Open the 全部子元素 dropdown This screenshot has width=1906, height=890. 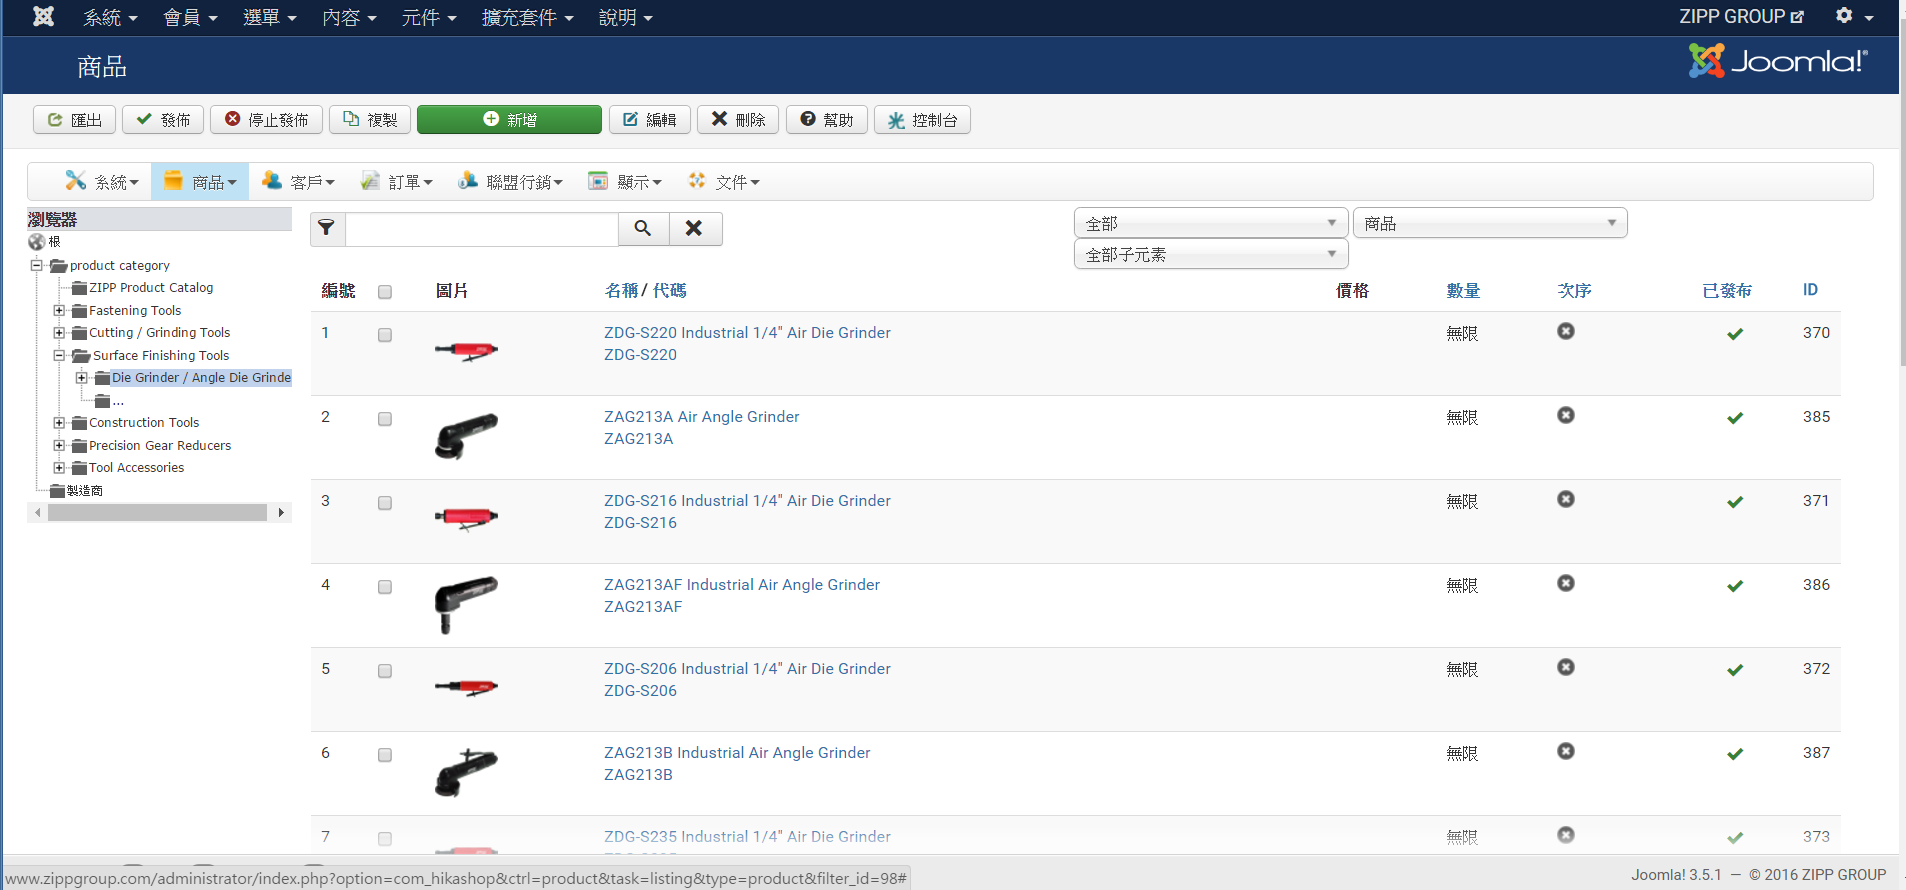point(1211,254)
